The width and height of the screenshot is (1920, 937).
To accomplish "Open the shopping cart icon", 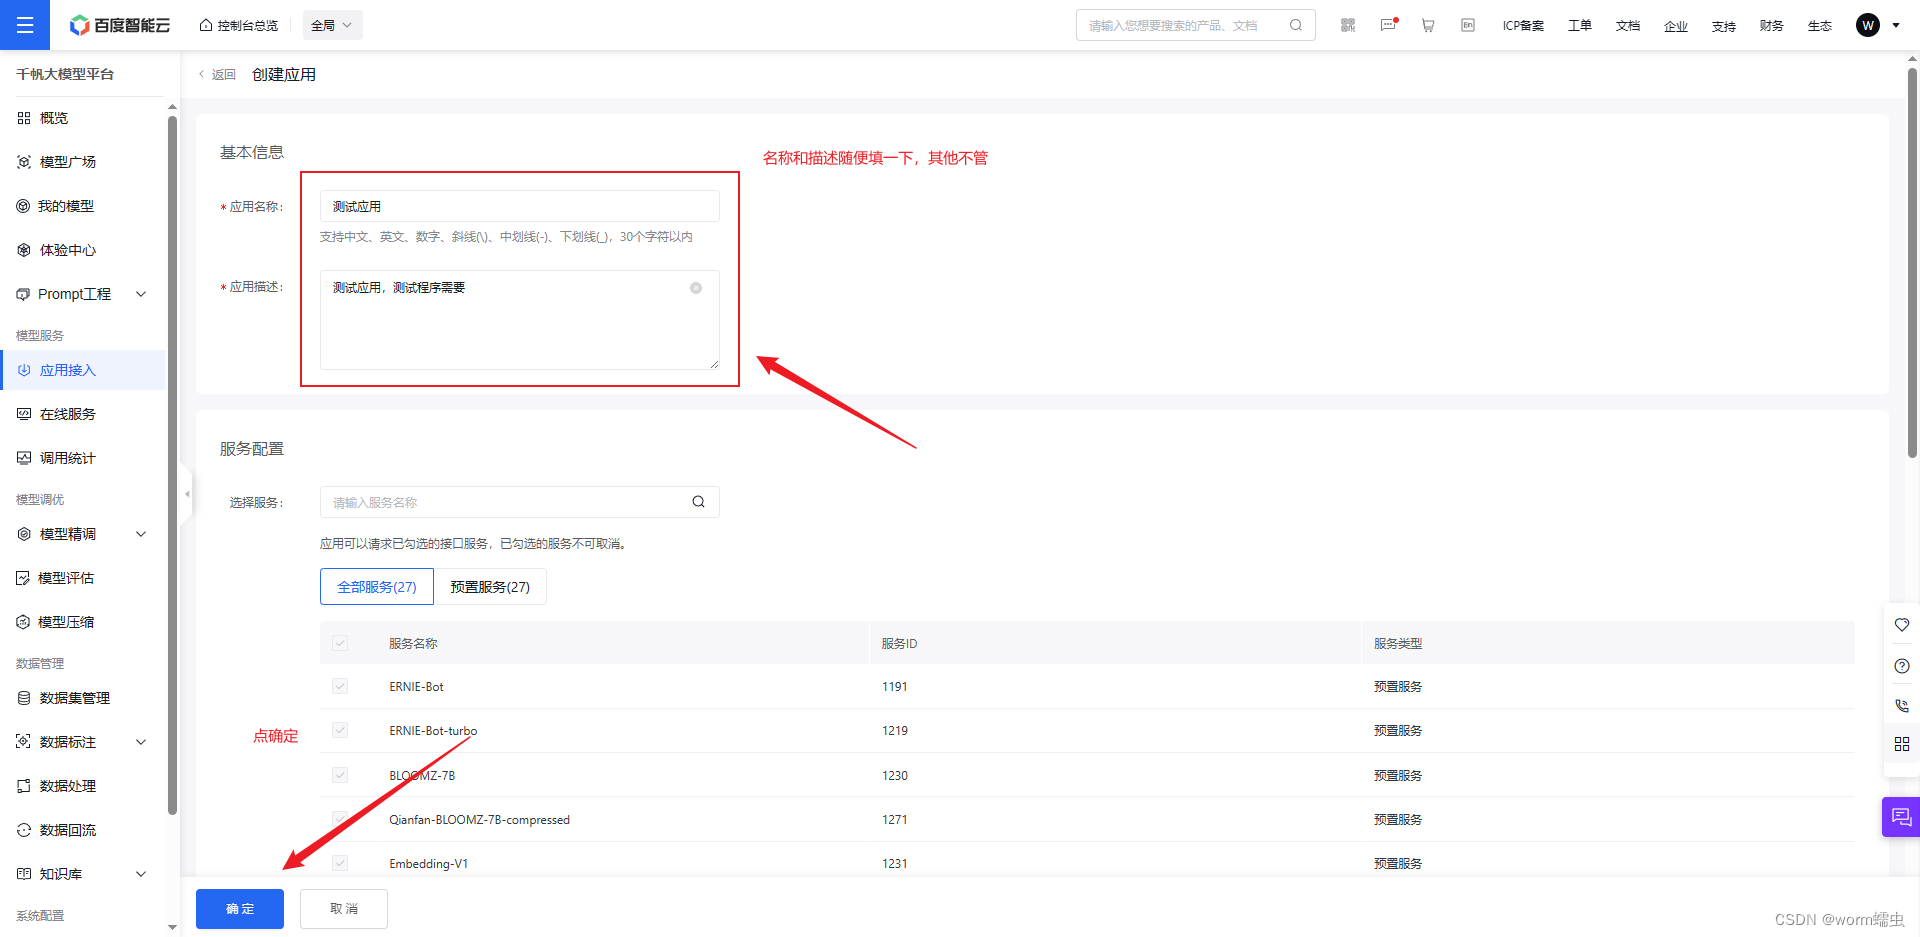I will 1428,25.
